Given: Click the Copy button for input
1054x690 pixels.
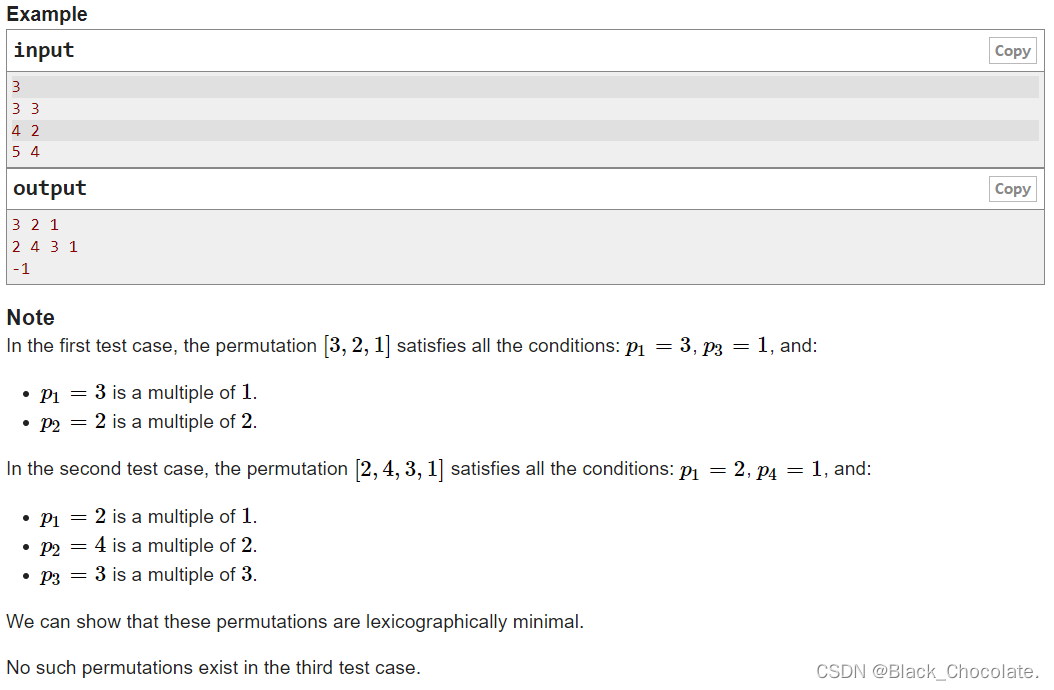Looking at the screenshot, I should [1012, 51].
